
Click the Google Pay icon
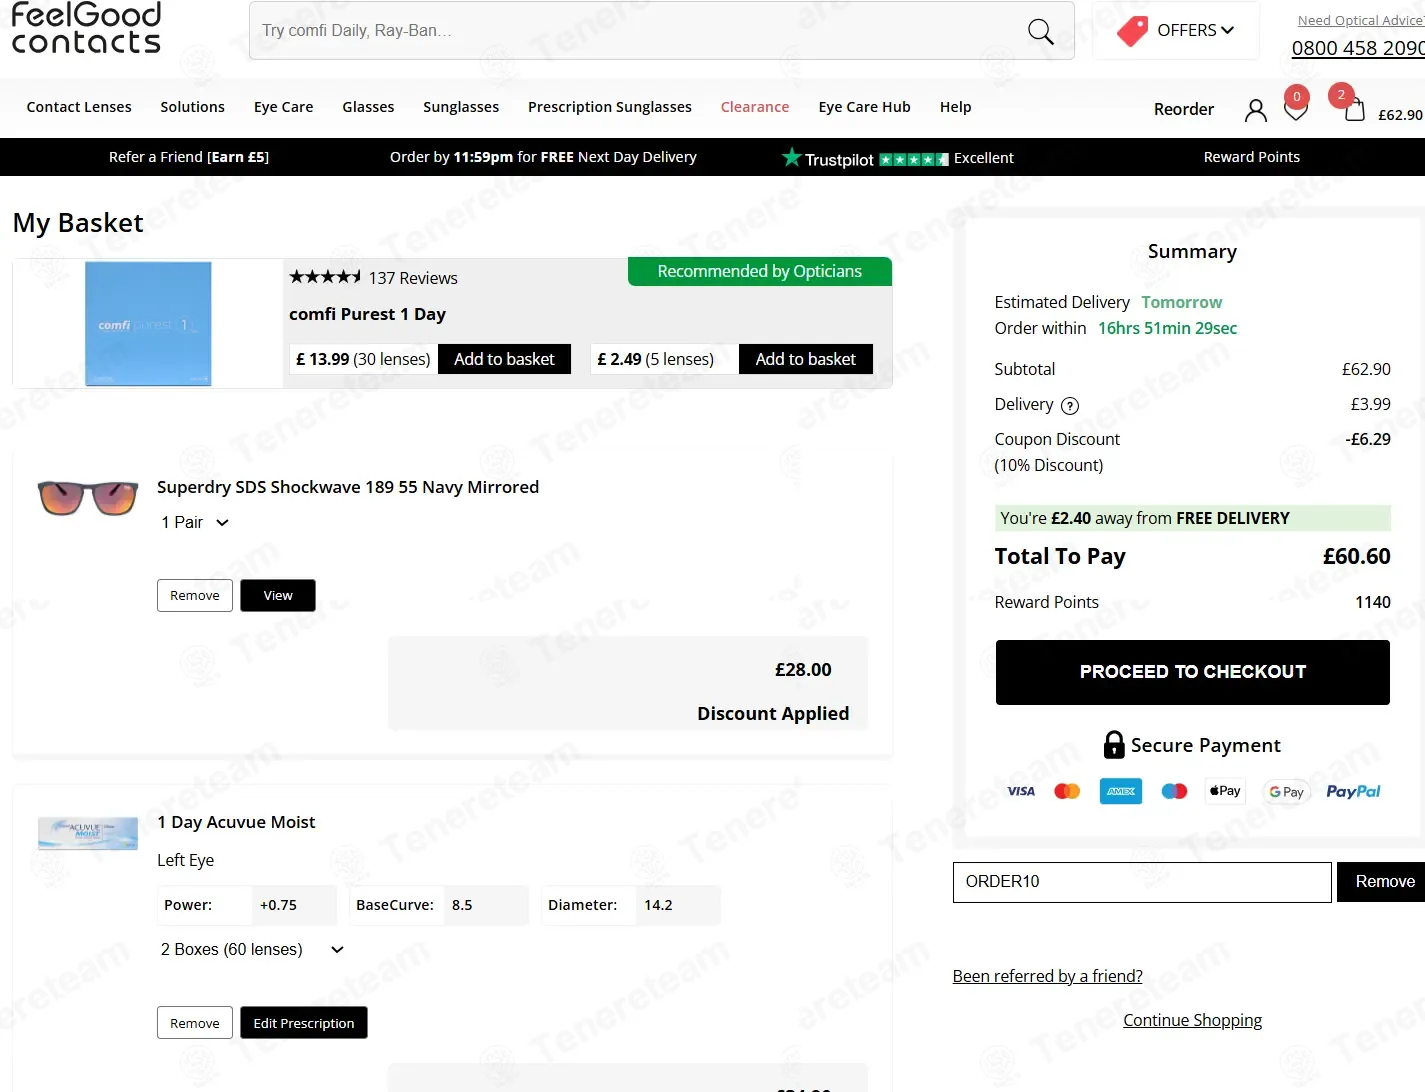(x=1286, y=792)
